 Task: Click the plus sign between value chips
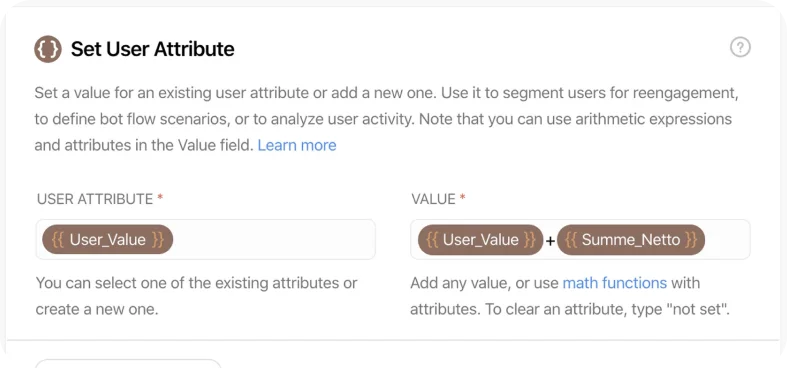point(550,241)
